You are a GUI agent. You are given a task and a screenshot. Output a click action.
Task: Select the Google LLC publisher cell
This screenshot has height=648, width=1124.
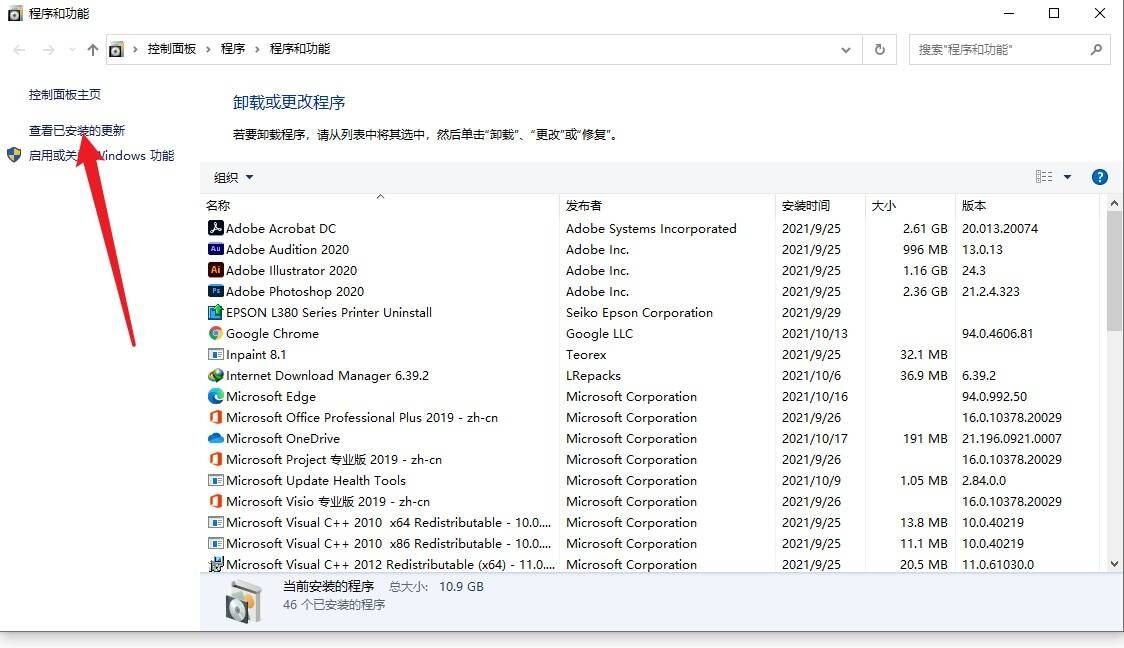click(x=599, y=333)
